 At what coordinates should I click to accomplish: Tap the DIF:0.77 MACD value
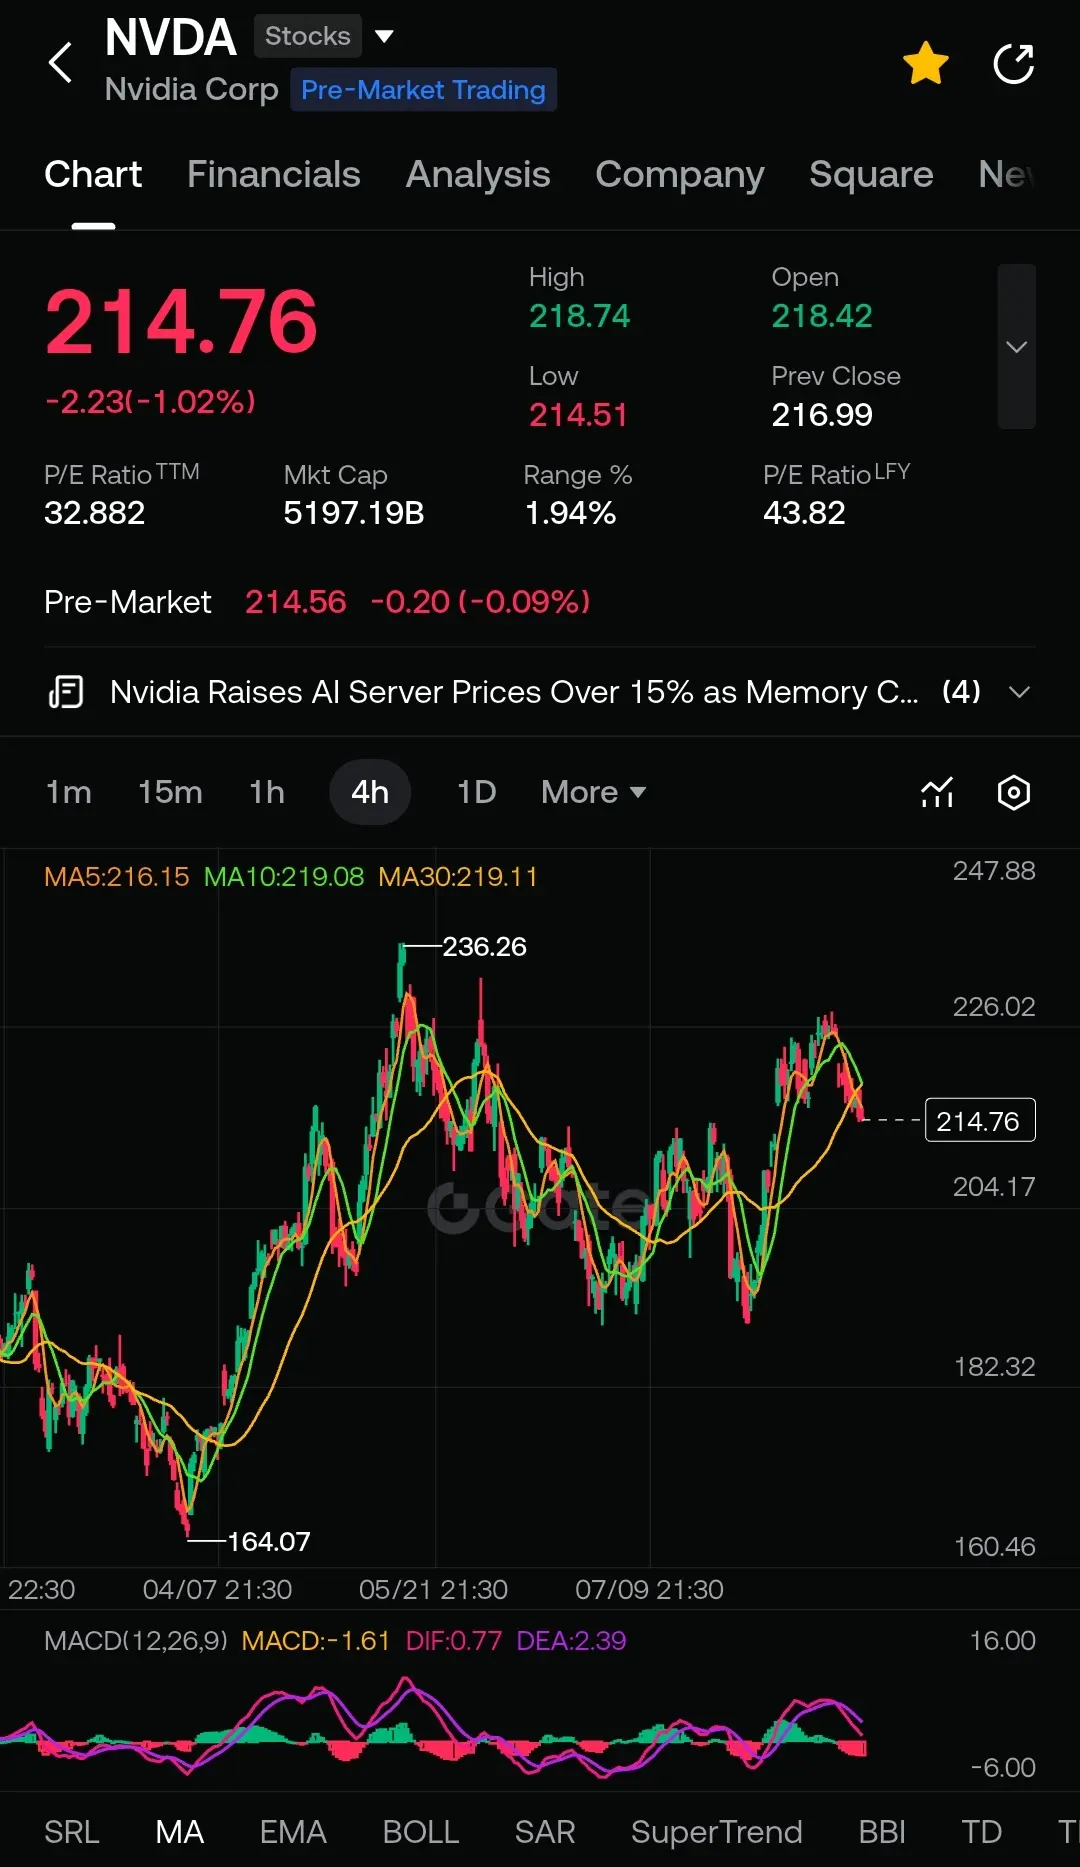(x=454, y=1640)
